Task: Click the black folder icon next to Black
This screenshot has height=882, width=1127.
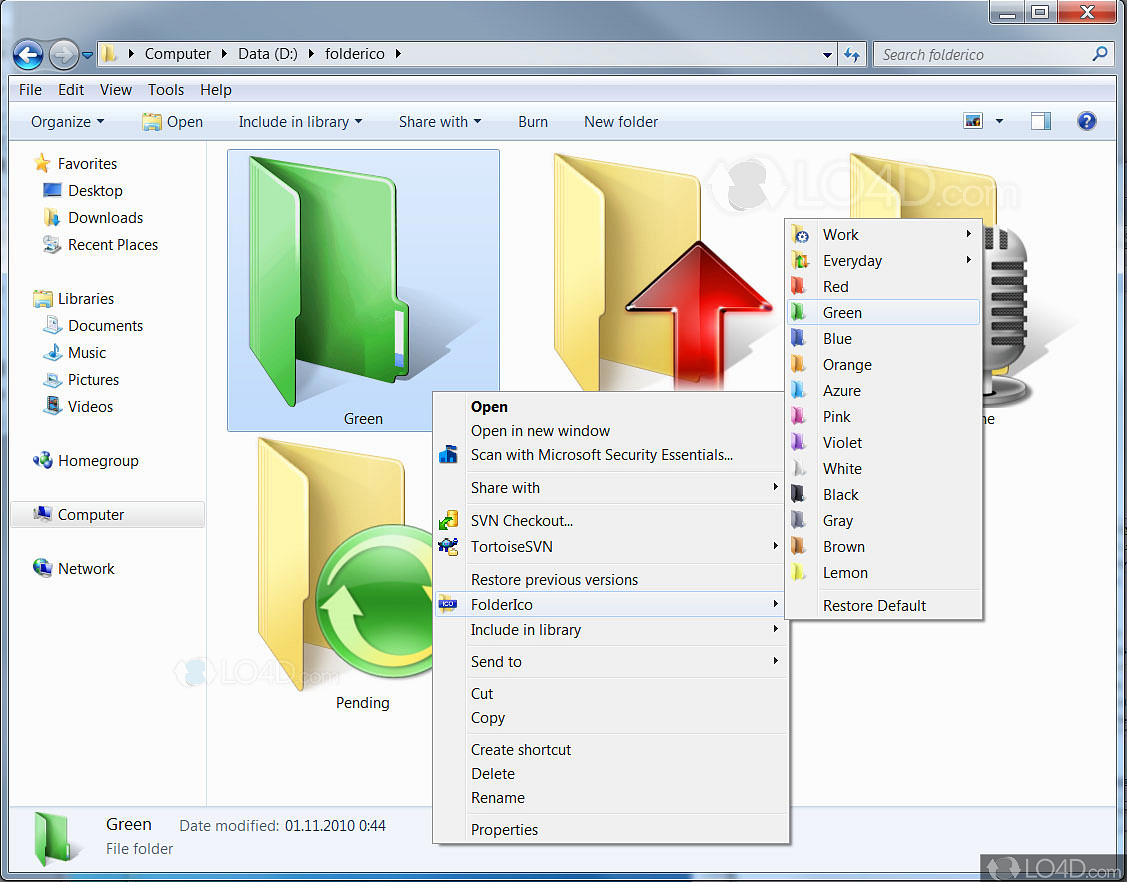Action: 798,495
